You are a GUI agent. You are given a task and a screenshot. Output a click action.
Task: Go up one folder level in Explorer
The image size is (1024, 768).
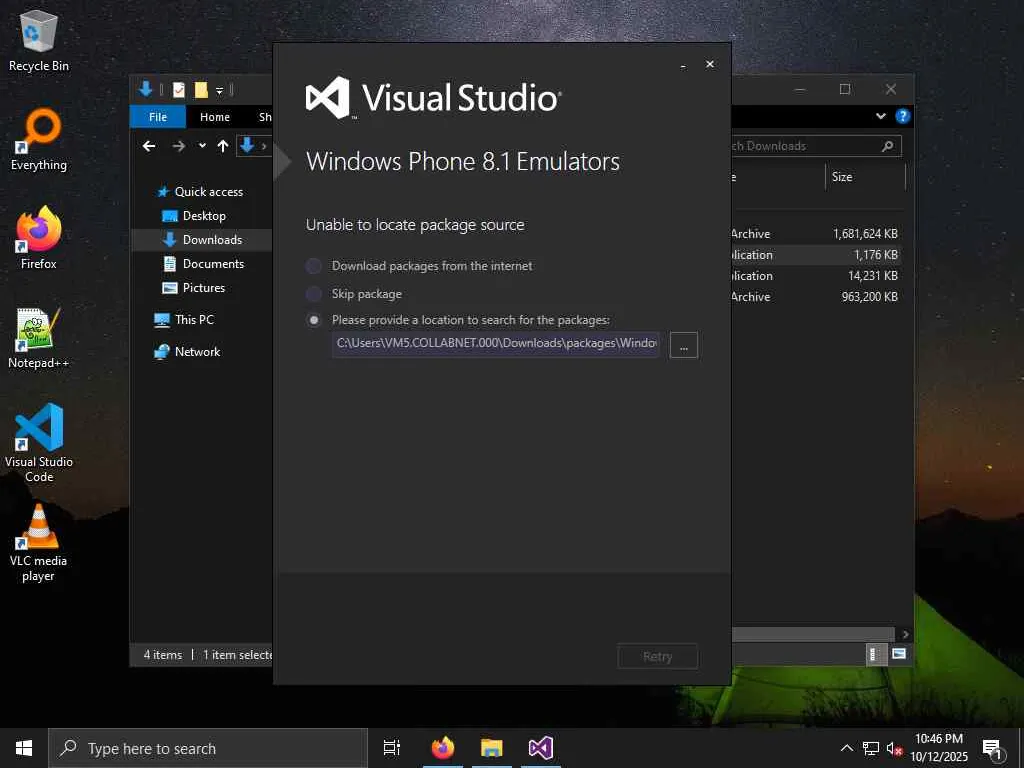tap(223, 146)
